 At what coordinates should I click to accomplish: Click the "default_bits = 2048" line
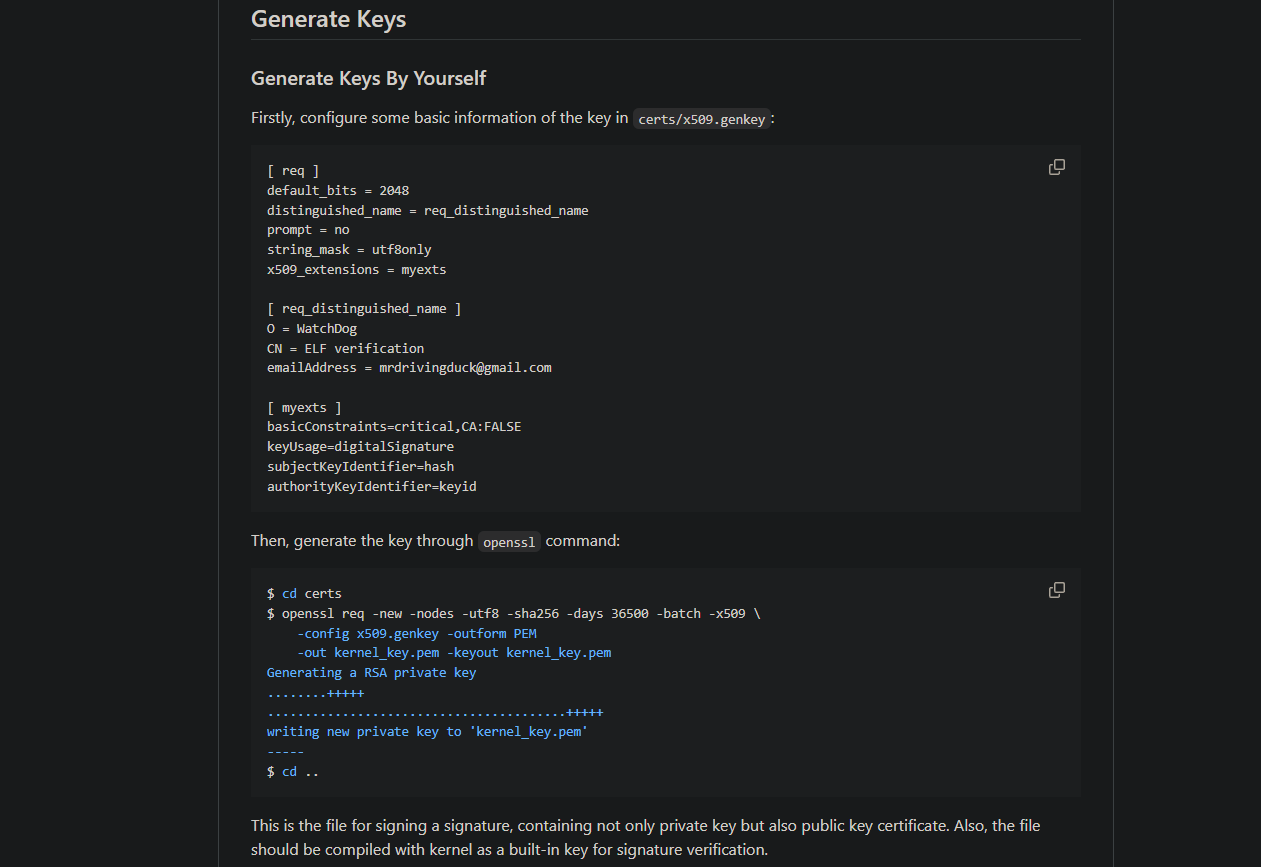pos(338,191)
